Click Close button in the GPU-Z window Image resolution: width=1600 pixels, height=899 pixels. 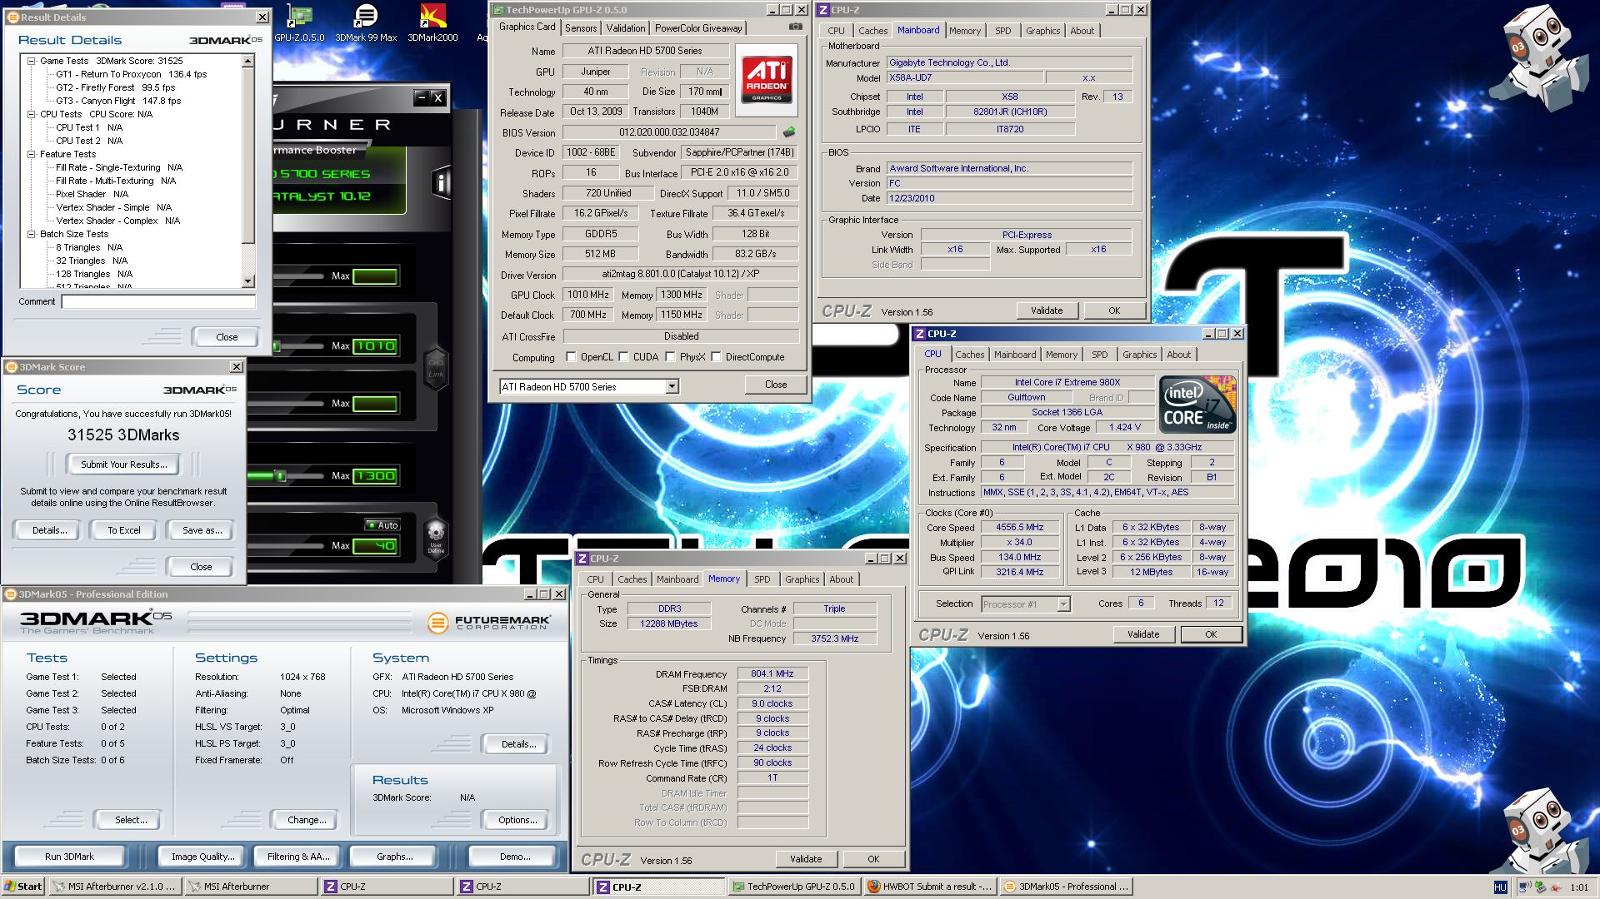[776, 385]
